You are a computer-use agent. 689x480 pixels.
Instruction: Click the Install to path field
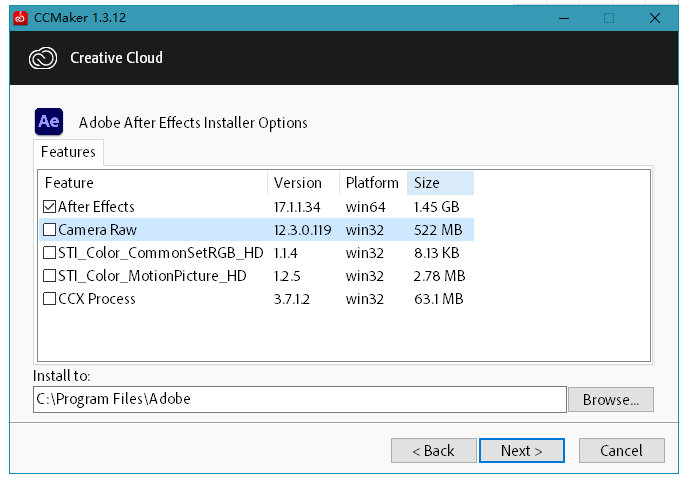tap(300, 400)
